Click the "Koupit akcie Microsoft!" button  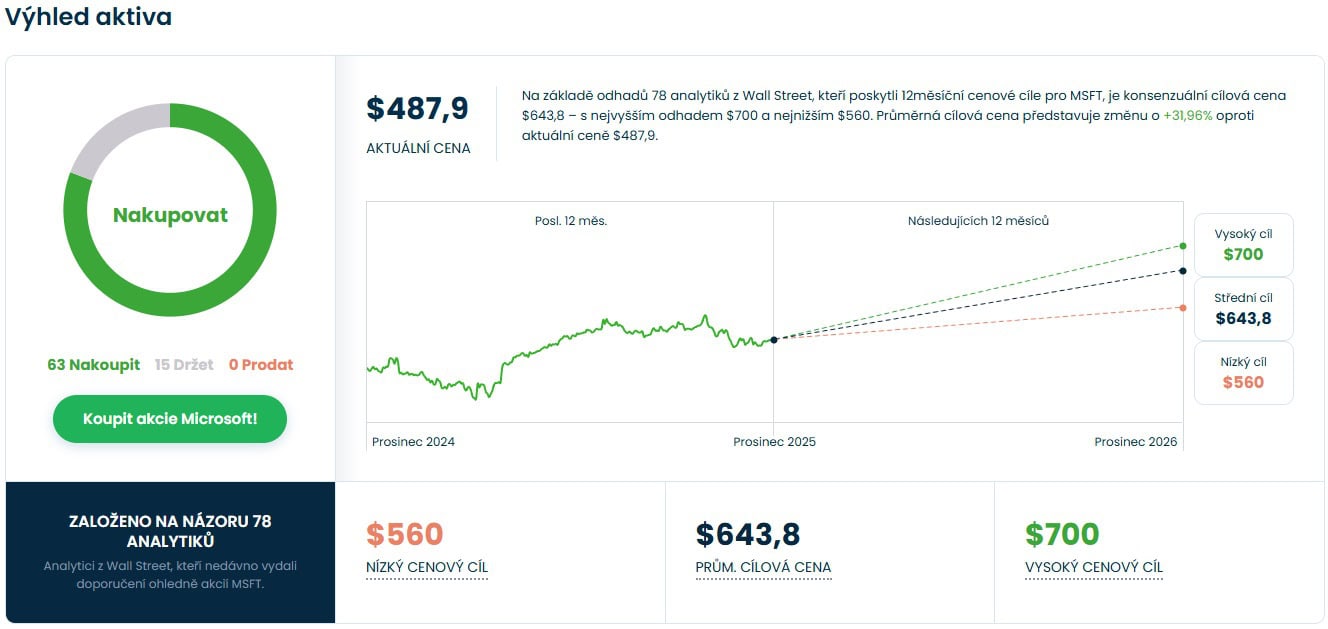point(170,419)
